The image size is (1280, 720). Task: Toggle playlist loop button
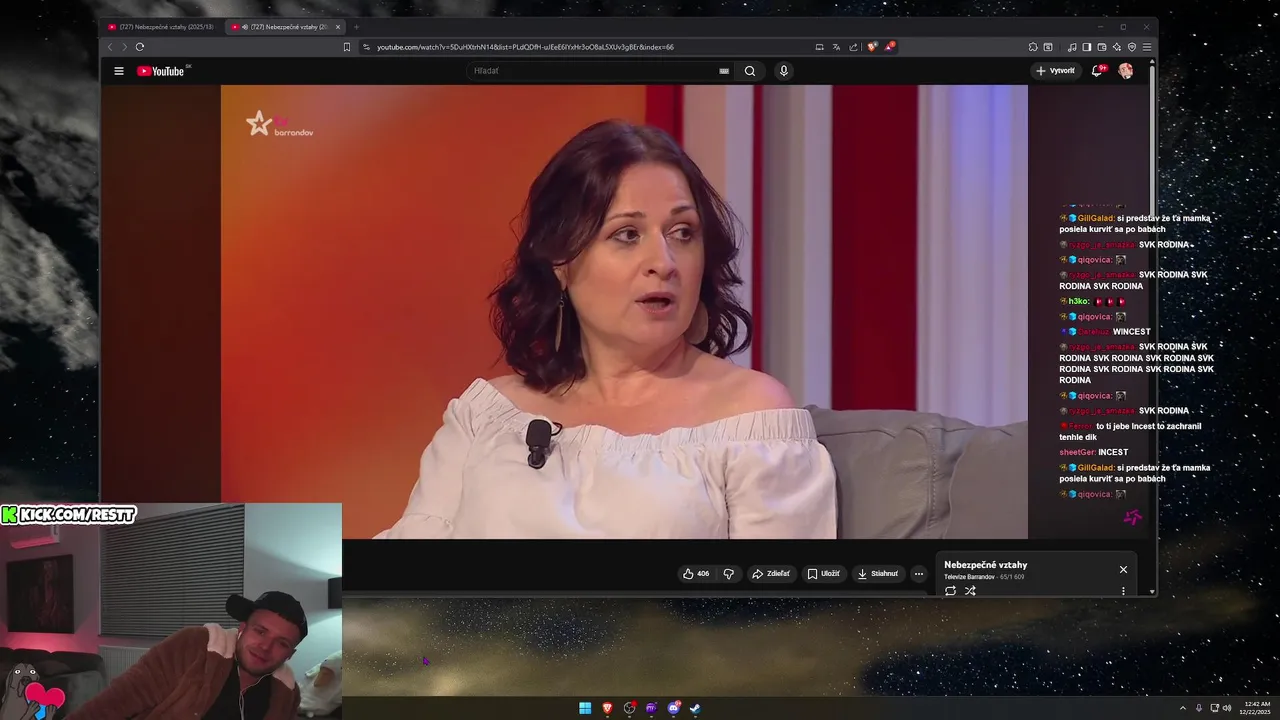[950, 591]
